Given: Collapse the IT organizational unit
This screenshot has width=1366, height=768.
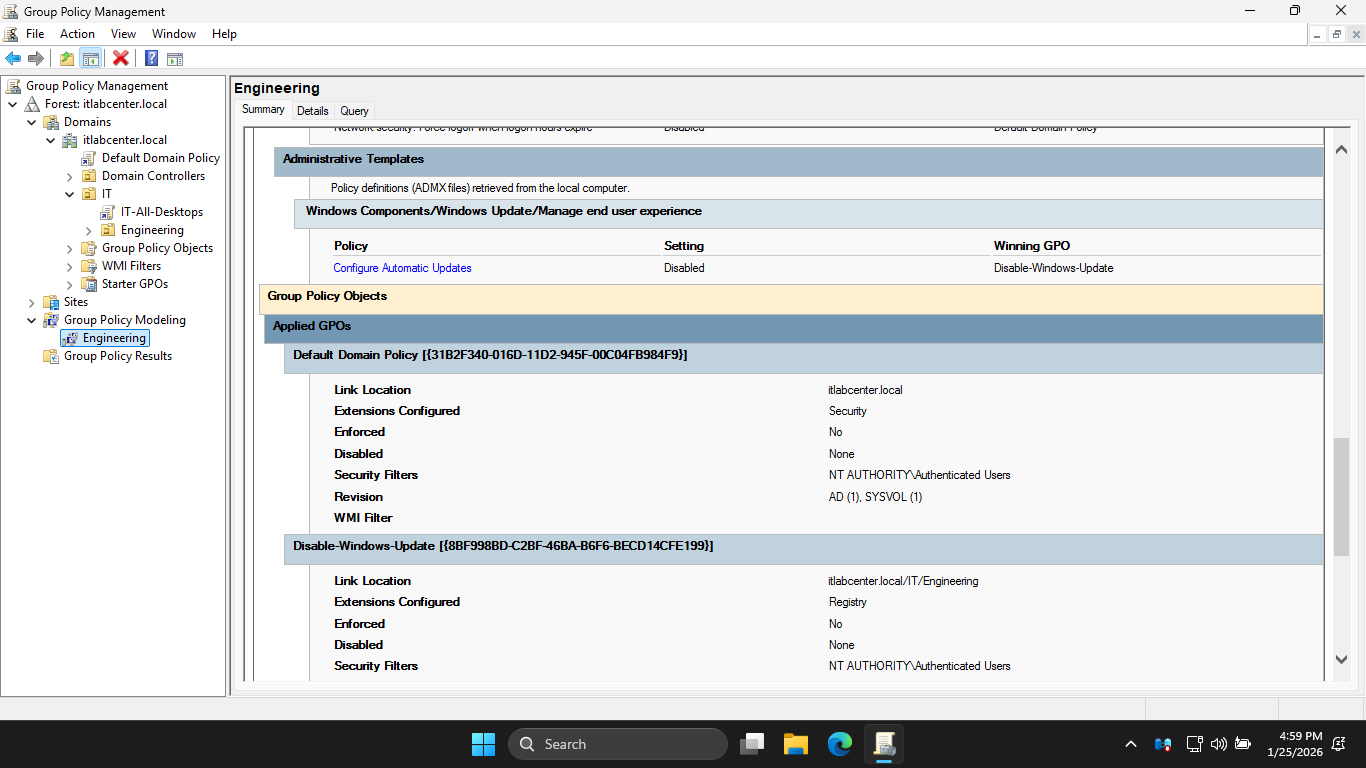Looking at the screenshot, I should click(70, 194).
